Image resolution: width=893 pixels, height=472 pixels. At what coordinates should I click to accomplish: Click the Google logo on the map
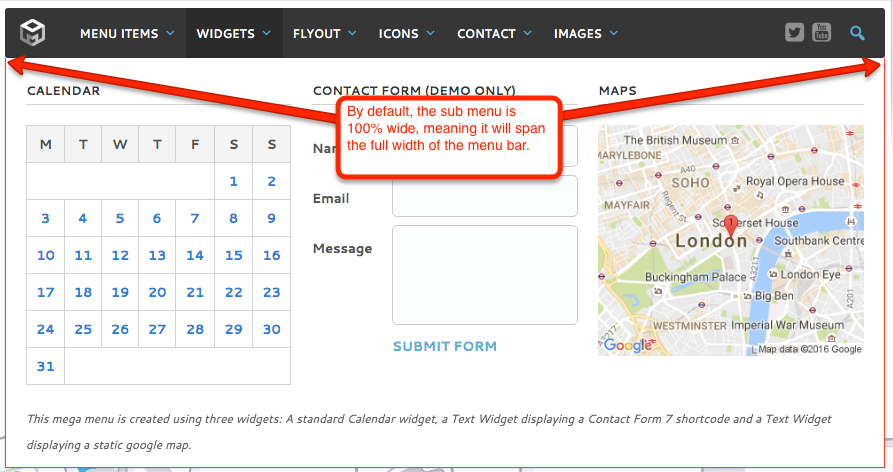627,346
